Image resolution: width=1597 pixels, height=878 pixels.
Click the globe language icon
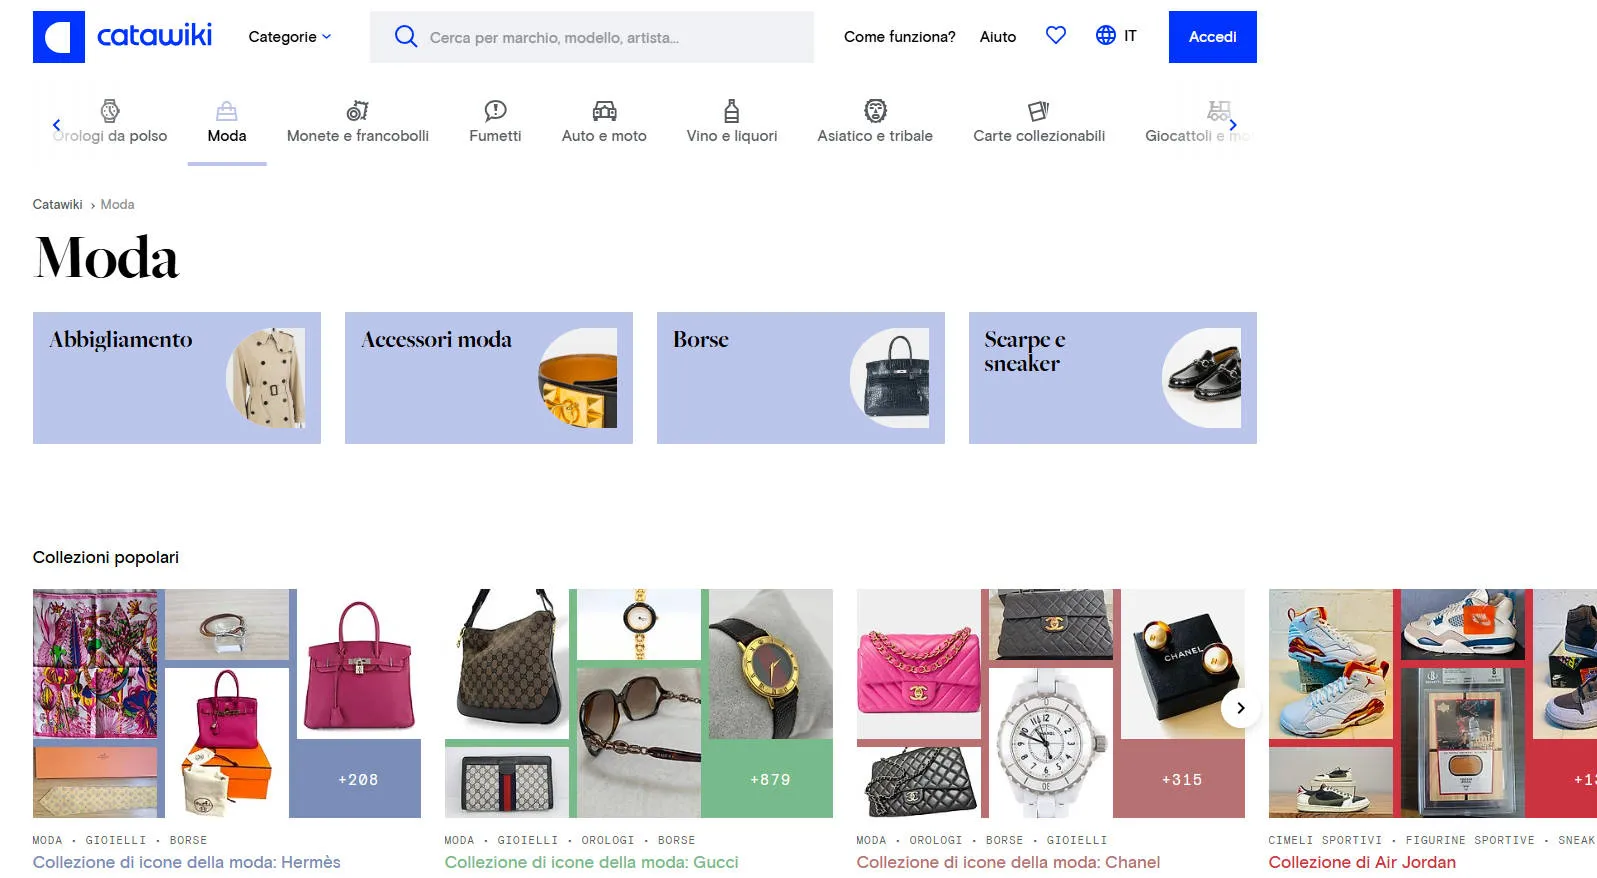point(1105,36)
